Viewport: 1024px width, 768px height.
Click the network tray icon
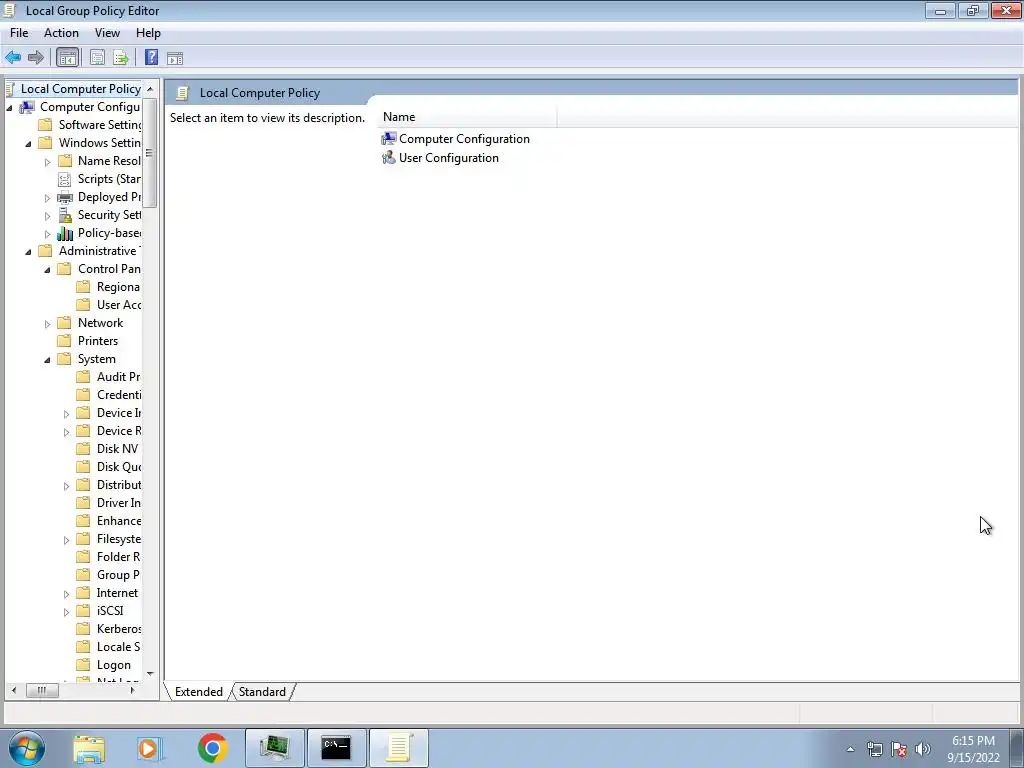[x=874, y=749]
